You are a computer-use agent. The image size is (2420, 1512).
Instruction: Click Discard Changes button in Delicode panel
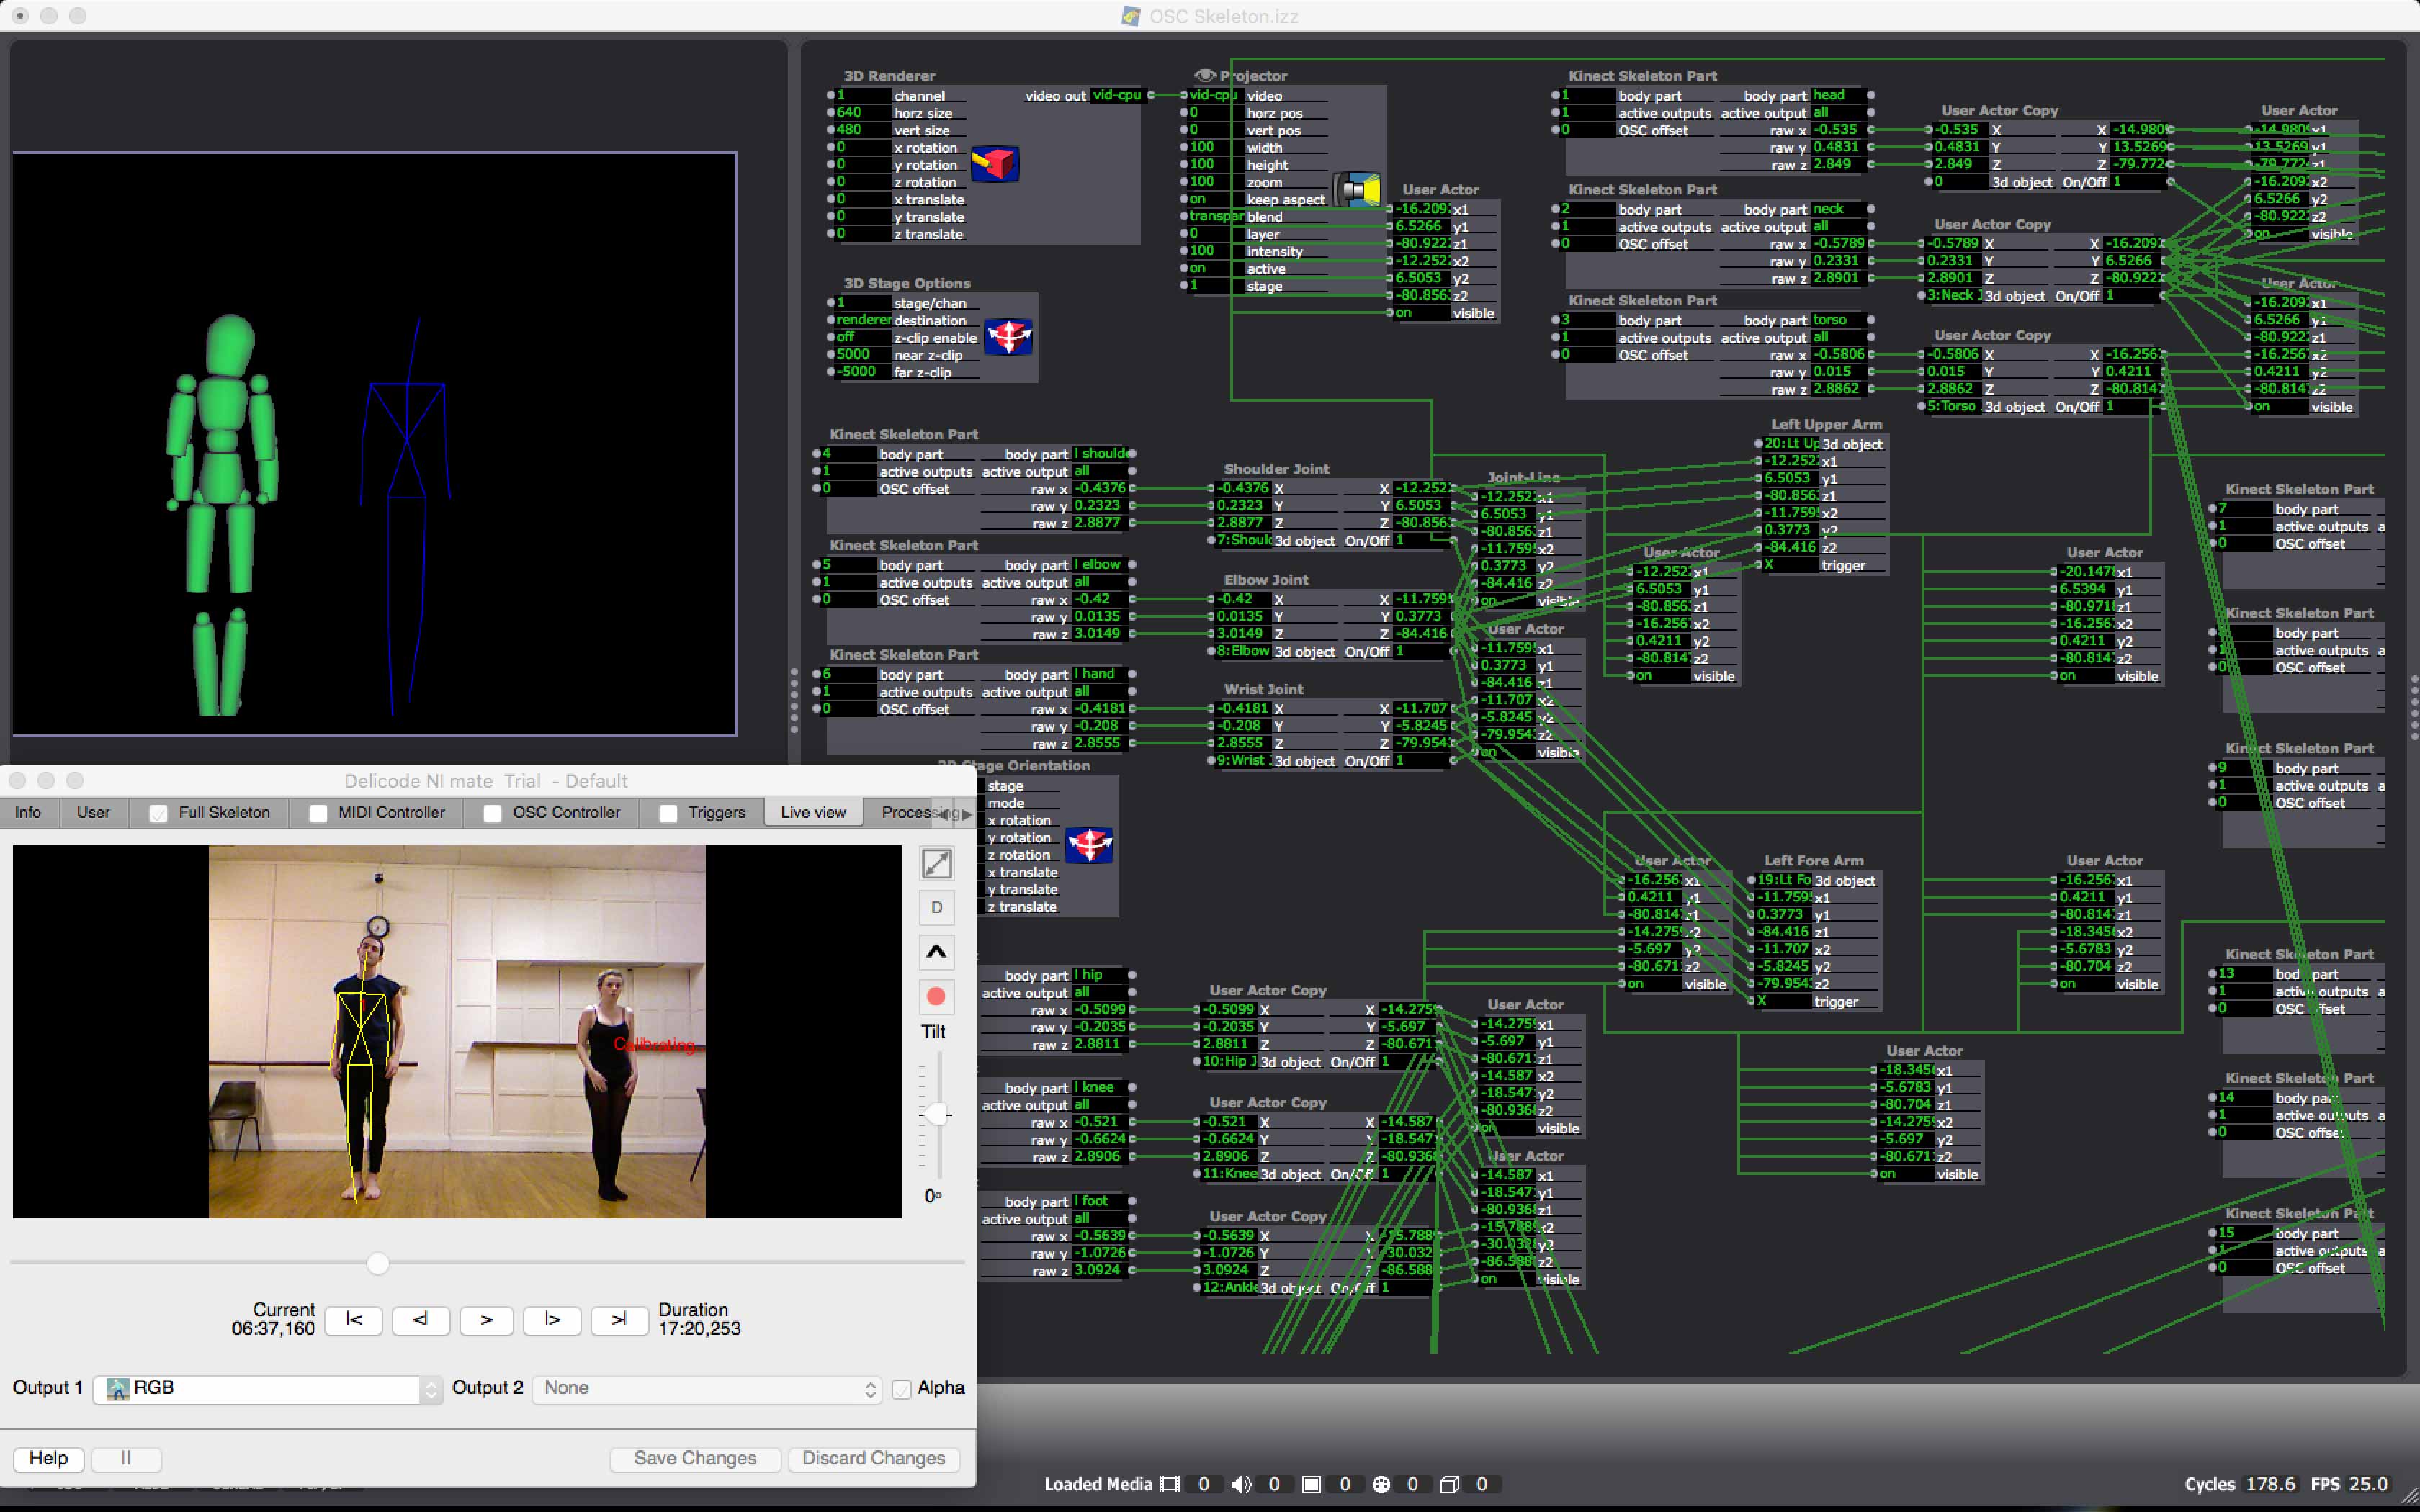click(873, 1458)
